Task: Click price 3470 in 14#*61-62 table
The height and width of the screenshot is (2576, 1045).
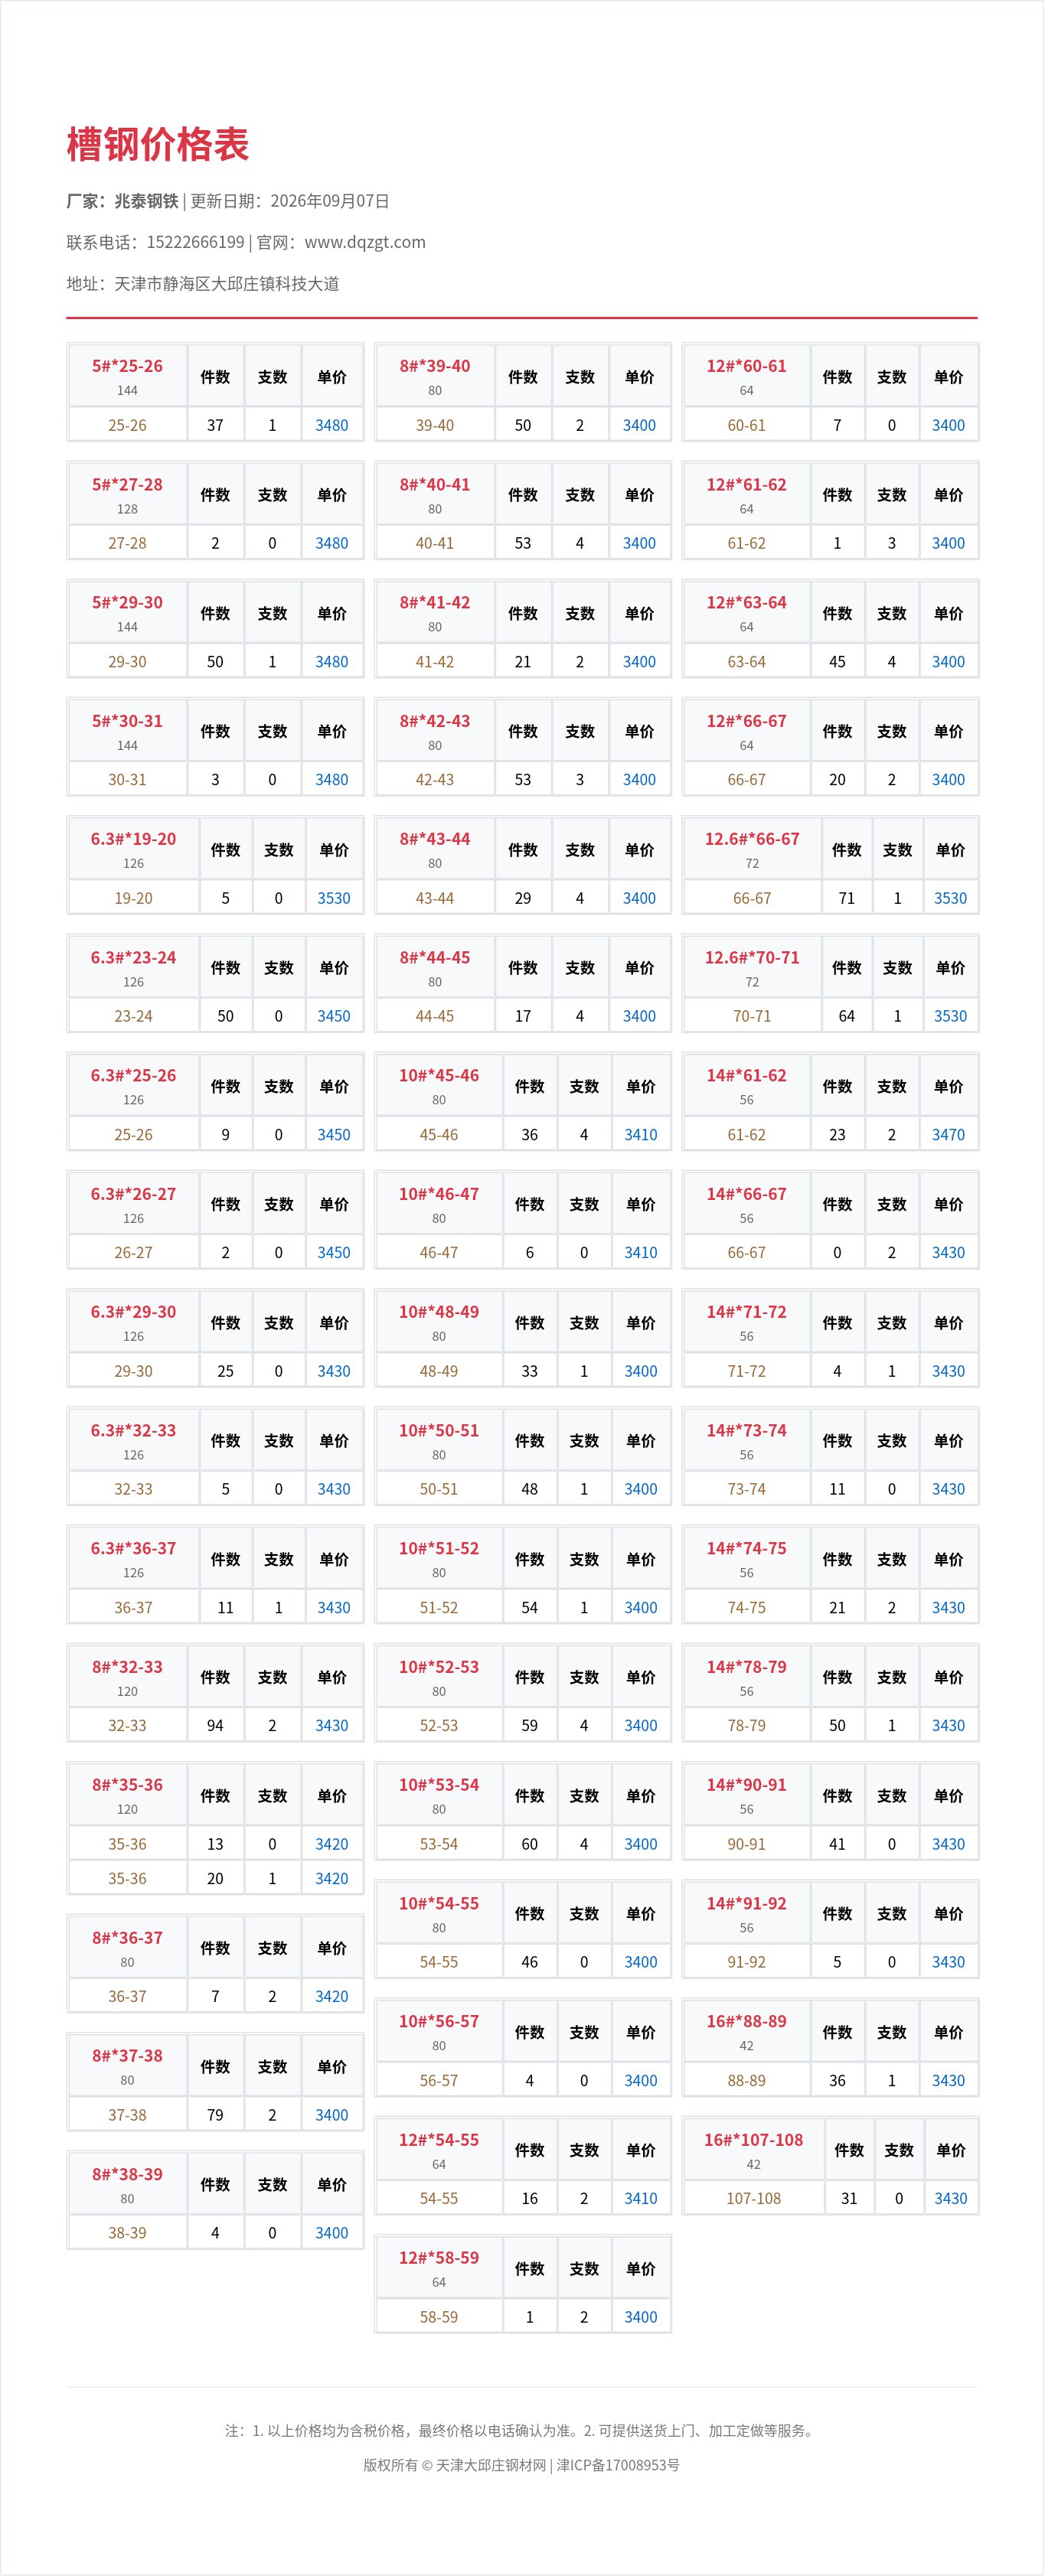Action: pyautogui.click(x=948, y=1134)
